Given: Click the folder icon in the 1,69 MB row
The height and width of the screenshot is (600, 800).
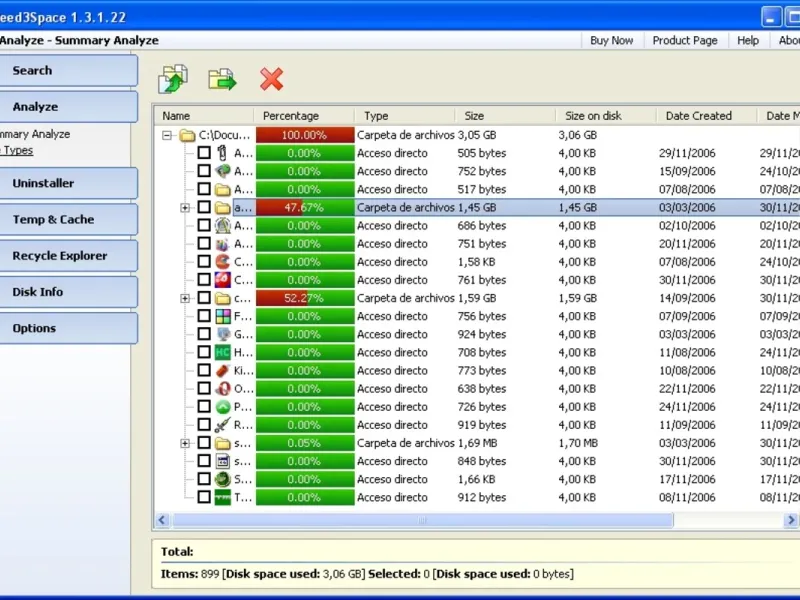Looking at the screenshot, I should pyautogui.click(x=222, y=443).
